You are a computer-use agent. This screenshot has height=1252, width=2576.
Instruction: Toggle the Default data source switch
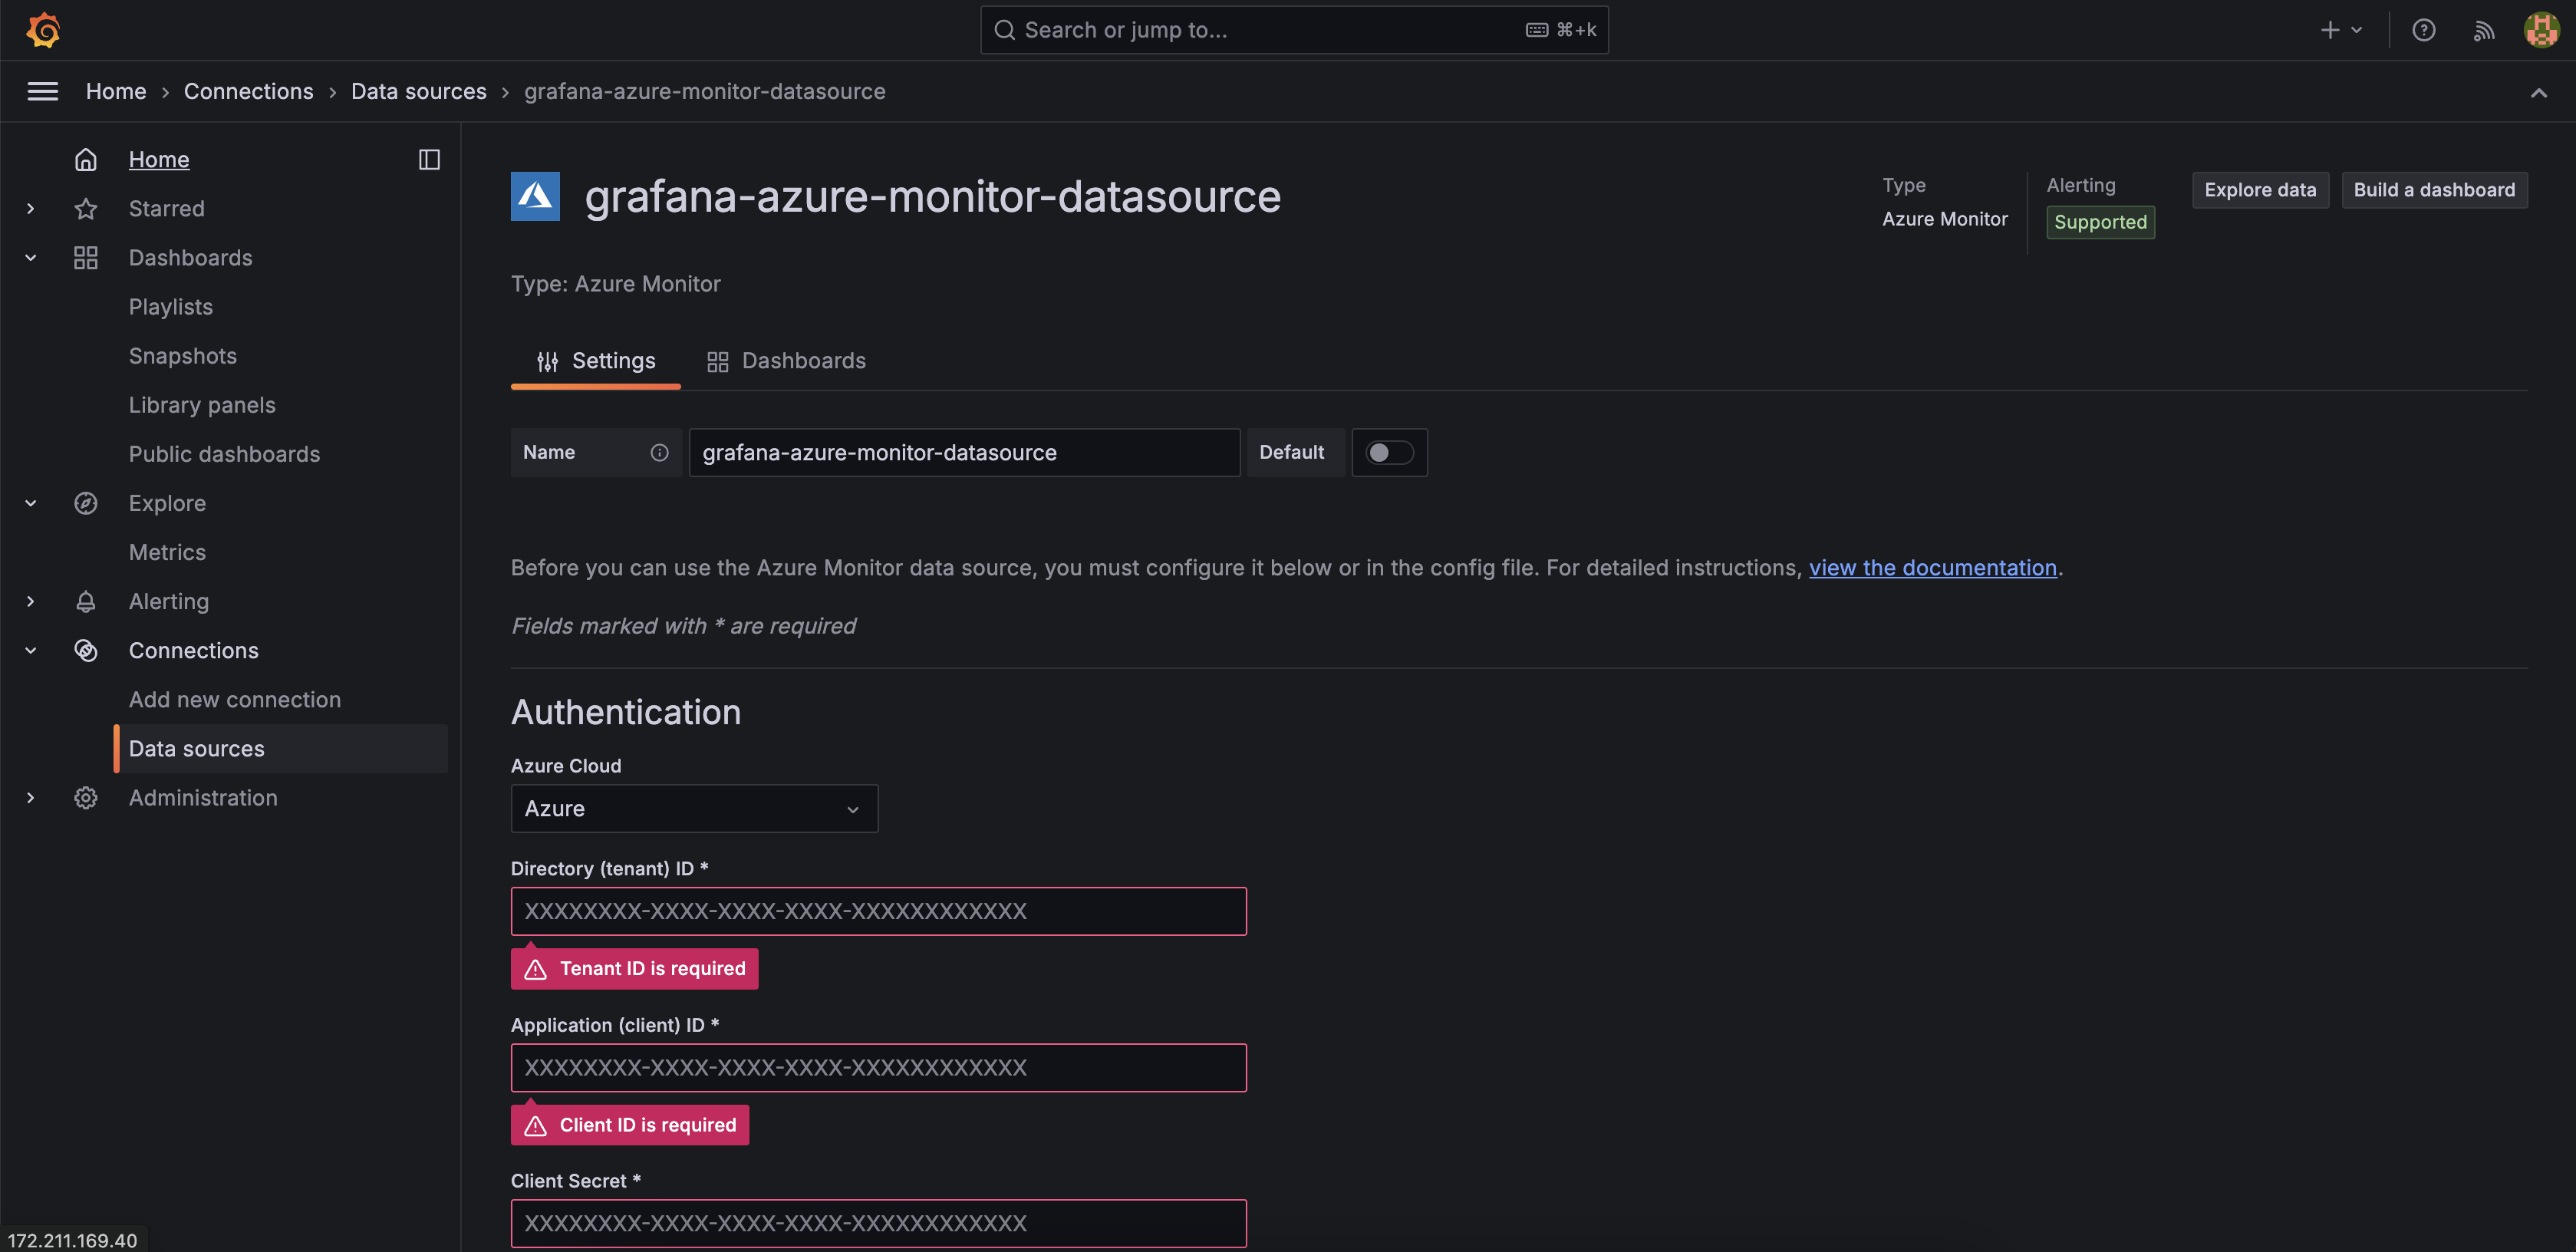tap(1389, 453)
